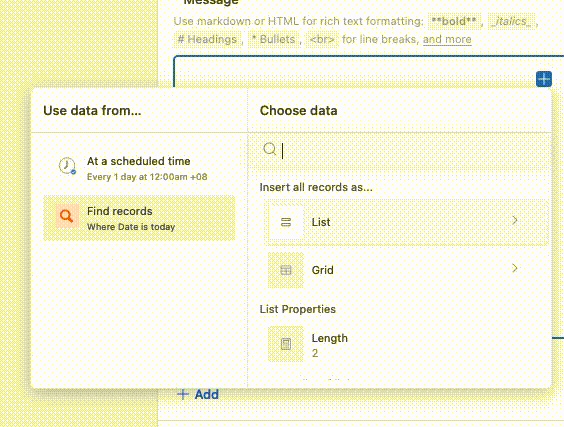This screenshot has width=564, height=427.
Task: Insert records as Grid
Action: (407, 270)
